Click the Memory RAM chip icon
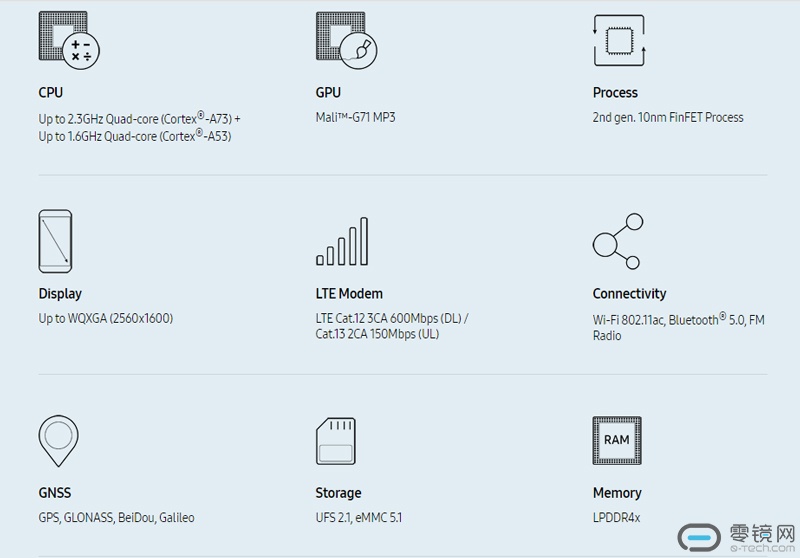The width and height of the screenshot is (800, 558). coord(617,441)
